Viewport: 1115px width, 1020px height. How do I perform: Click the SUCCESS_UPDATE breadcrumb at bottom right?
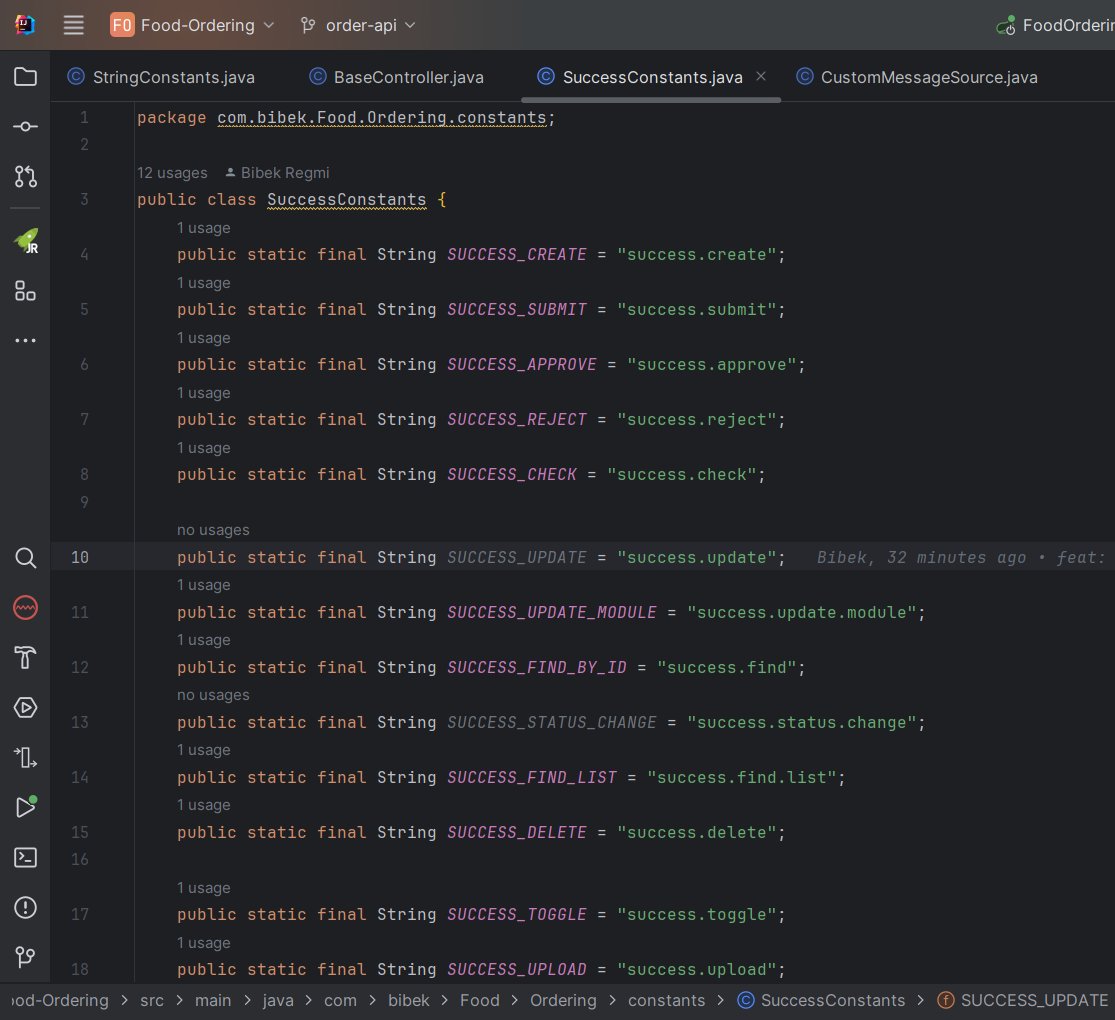pyautogui.click(x=1023, y=1000)
